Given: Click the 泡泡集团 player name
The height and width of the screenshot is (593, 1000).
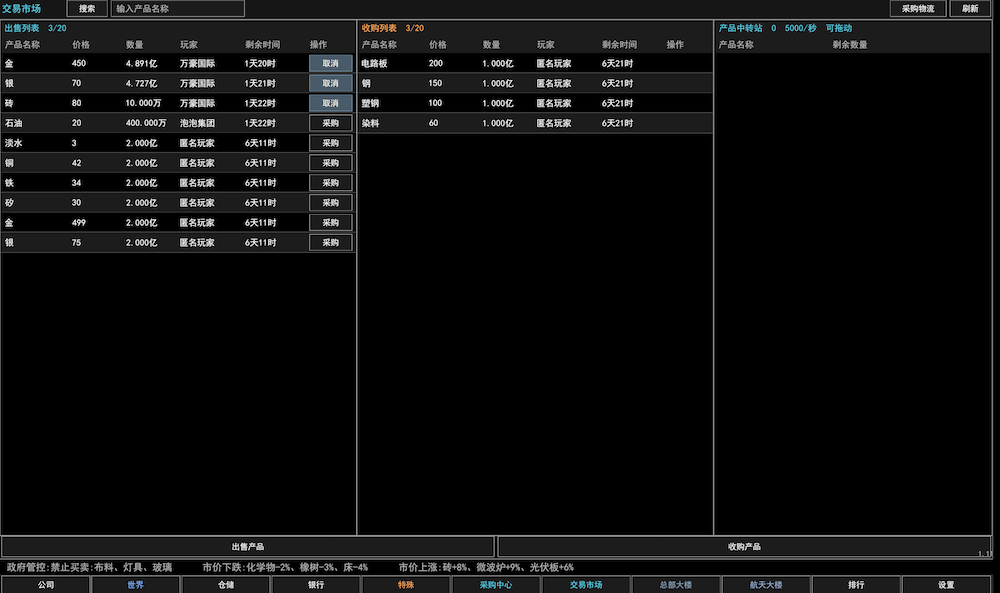Looking at the screenshot, I should tap(197, 123).
